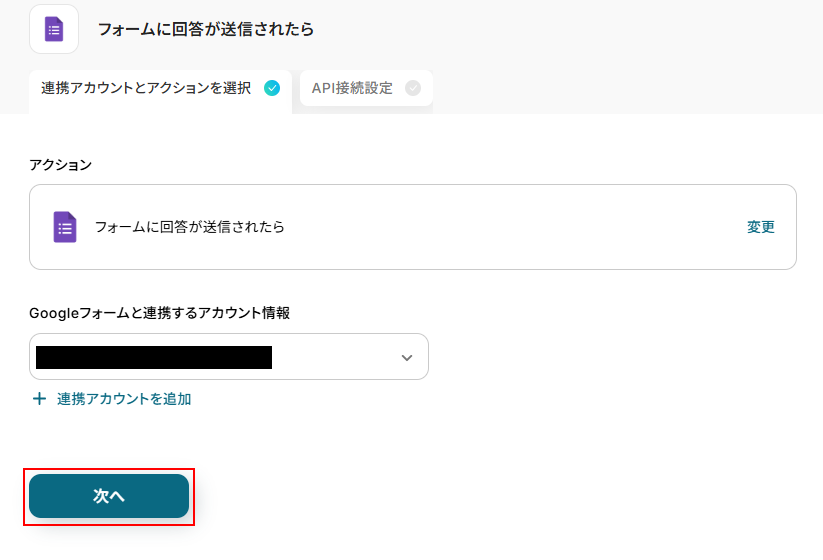Click the plus icon beside 連携アカウントを追加
823x560 pixels.
(x=39, y=399)
